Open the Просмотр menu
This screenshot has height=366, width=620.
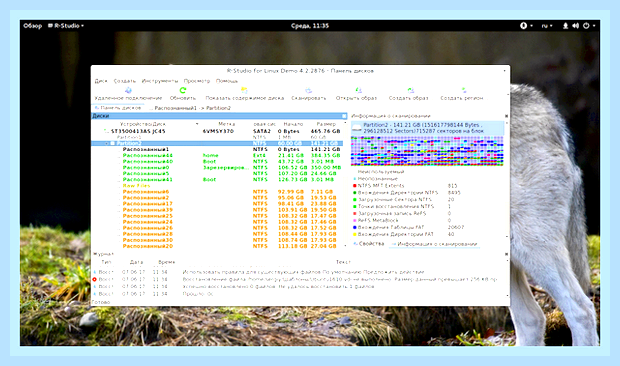coord(197,81)
